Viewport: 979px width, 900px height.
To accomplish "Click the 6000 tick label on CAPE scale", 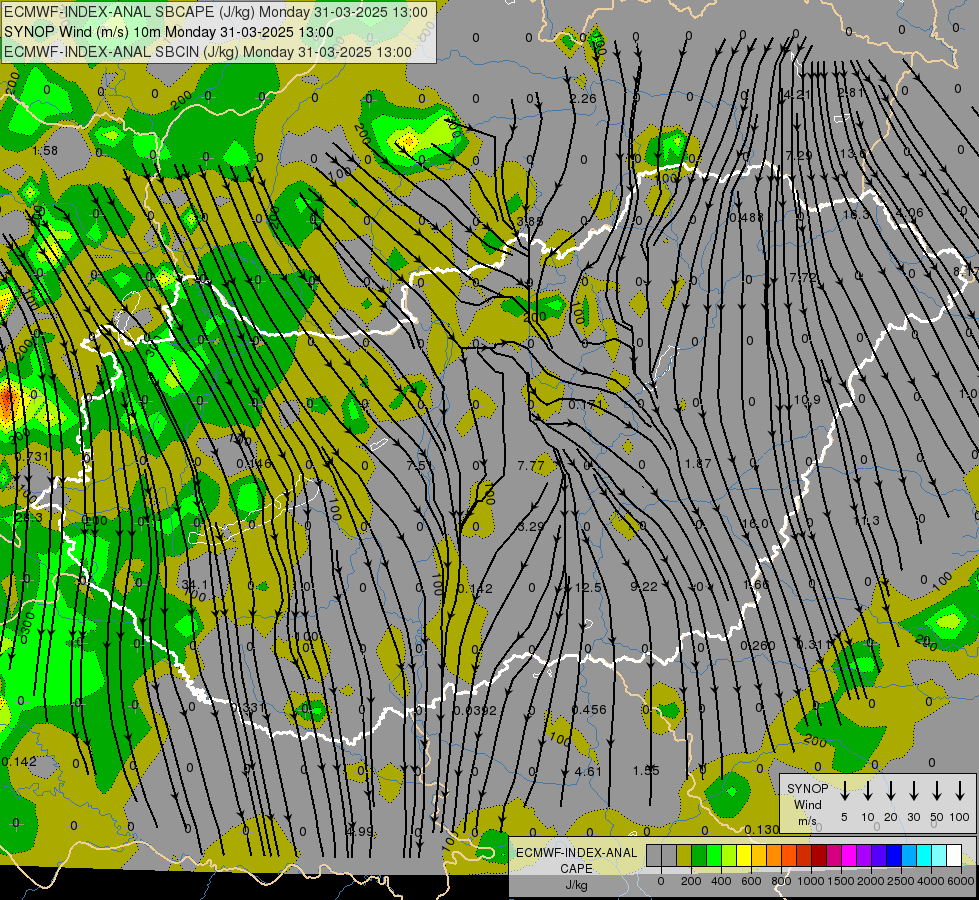I will pyautogui.click(x=961, y=881).
